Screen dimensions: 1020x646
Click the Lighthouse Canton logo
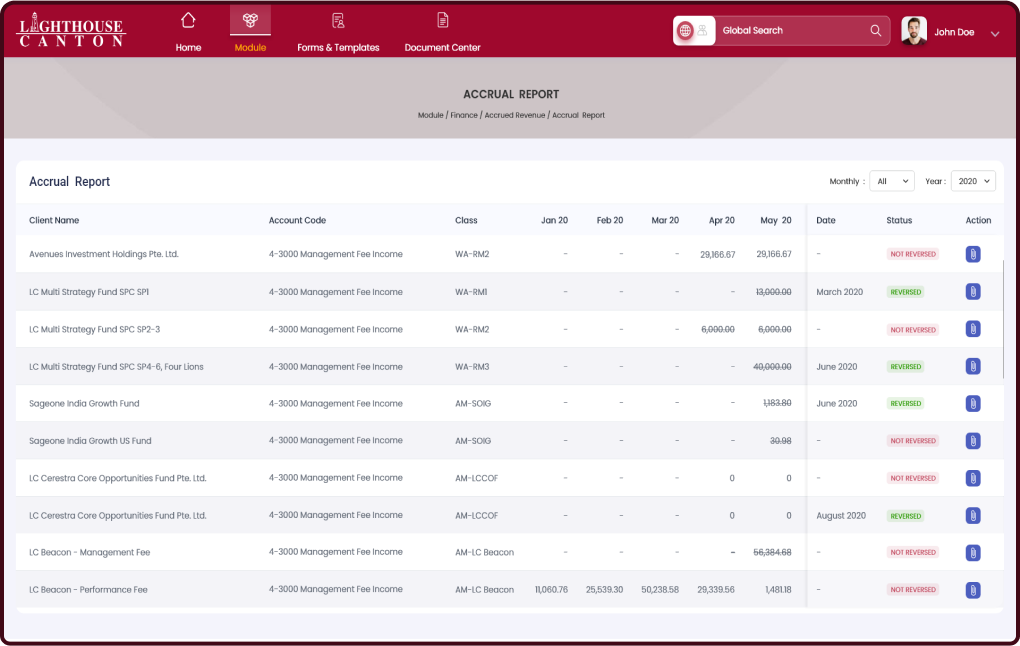click(72, 31)
